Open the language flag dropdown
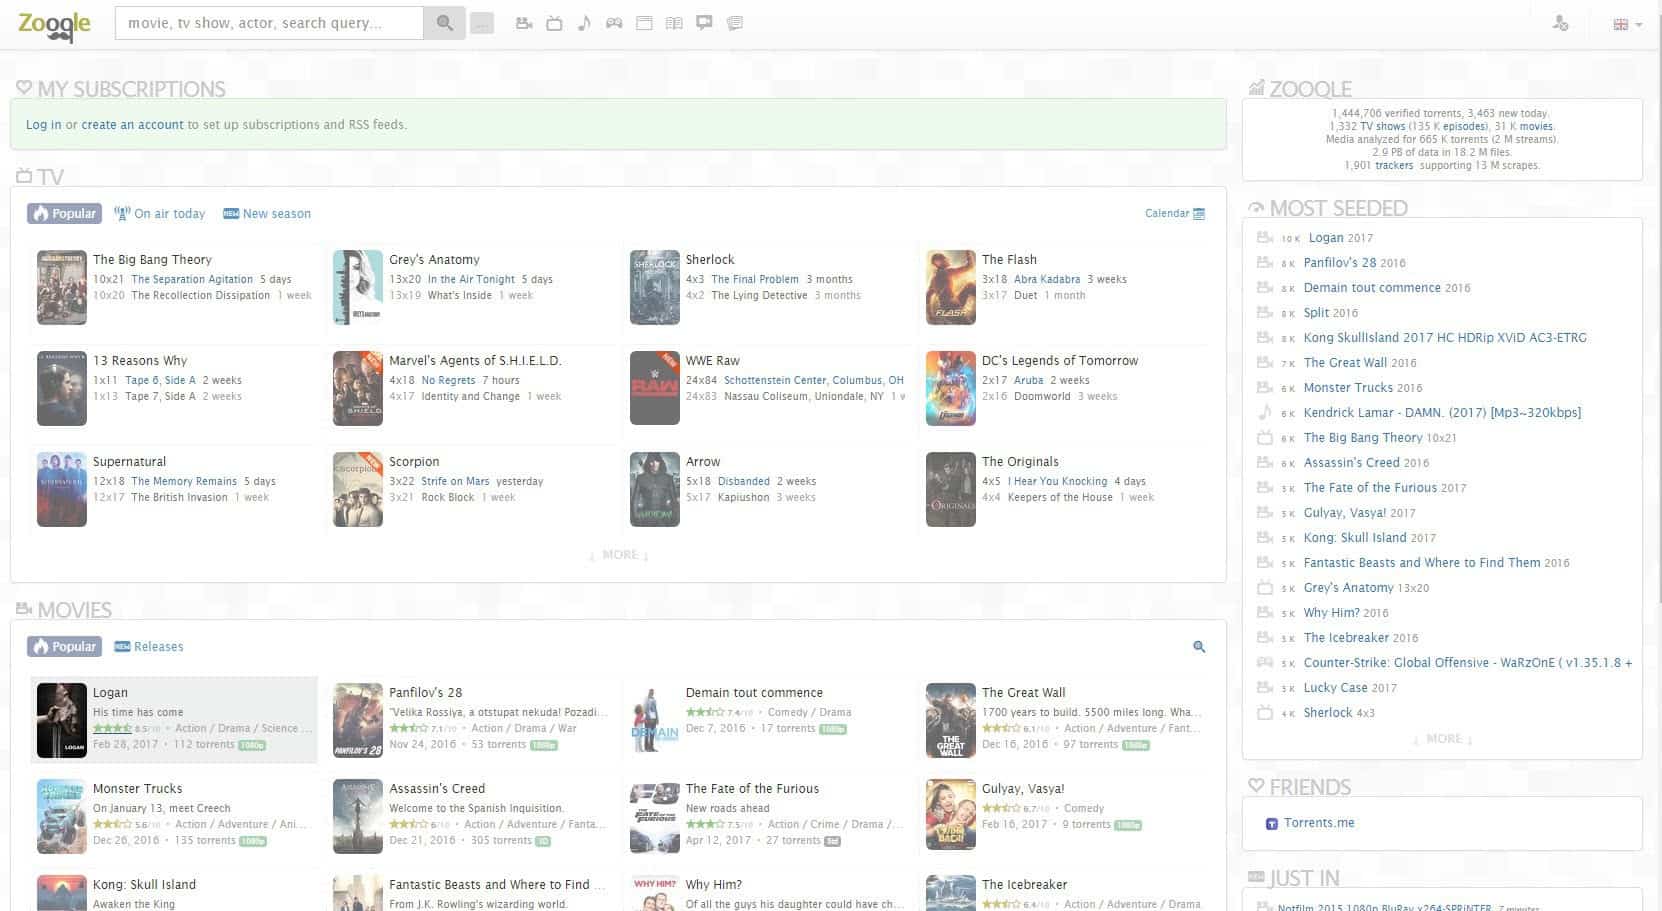The image size is (1662, 911). click(1627, 24)
